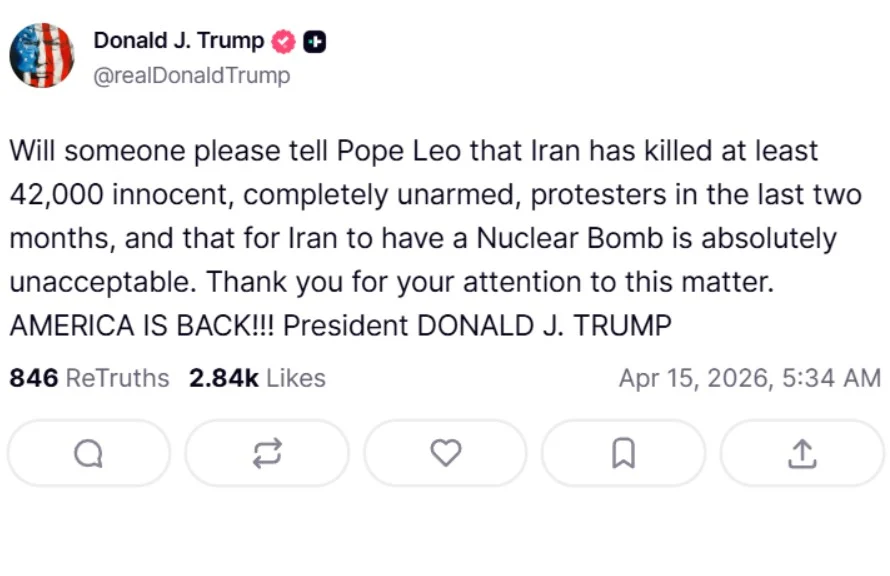View the 2.84k Likes list

(x=257, y=378)
